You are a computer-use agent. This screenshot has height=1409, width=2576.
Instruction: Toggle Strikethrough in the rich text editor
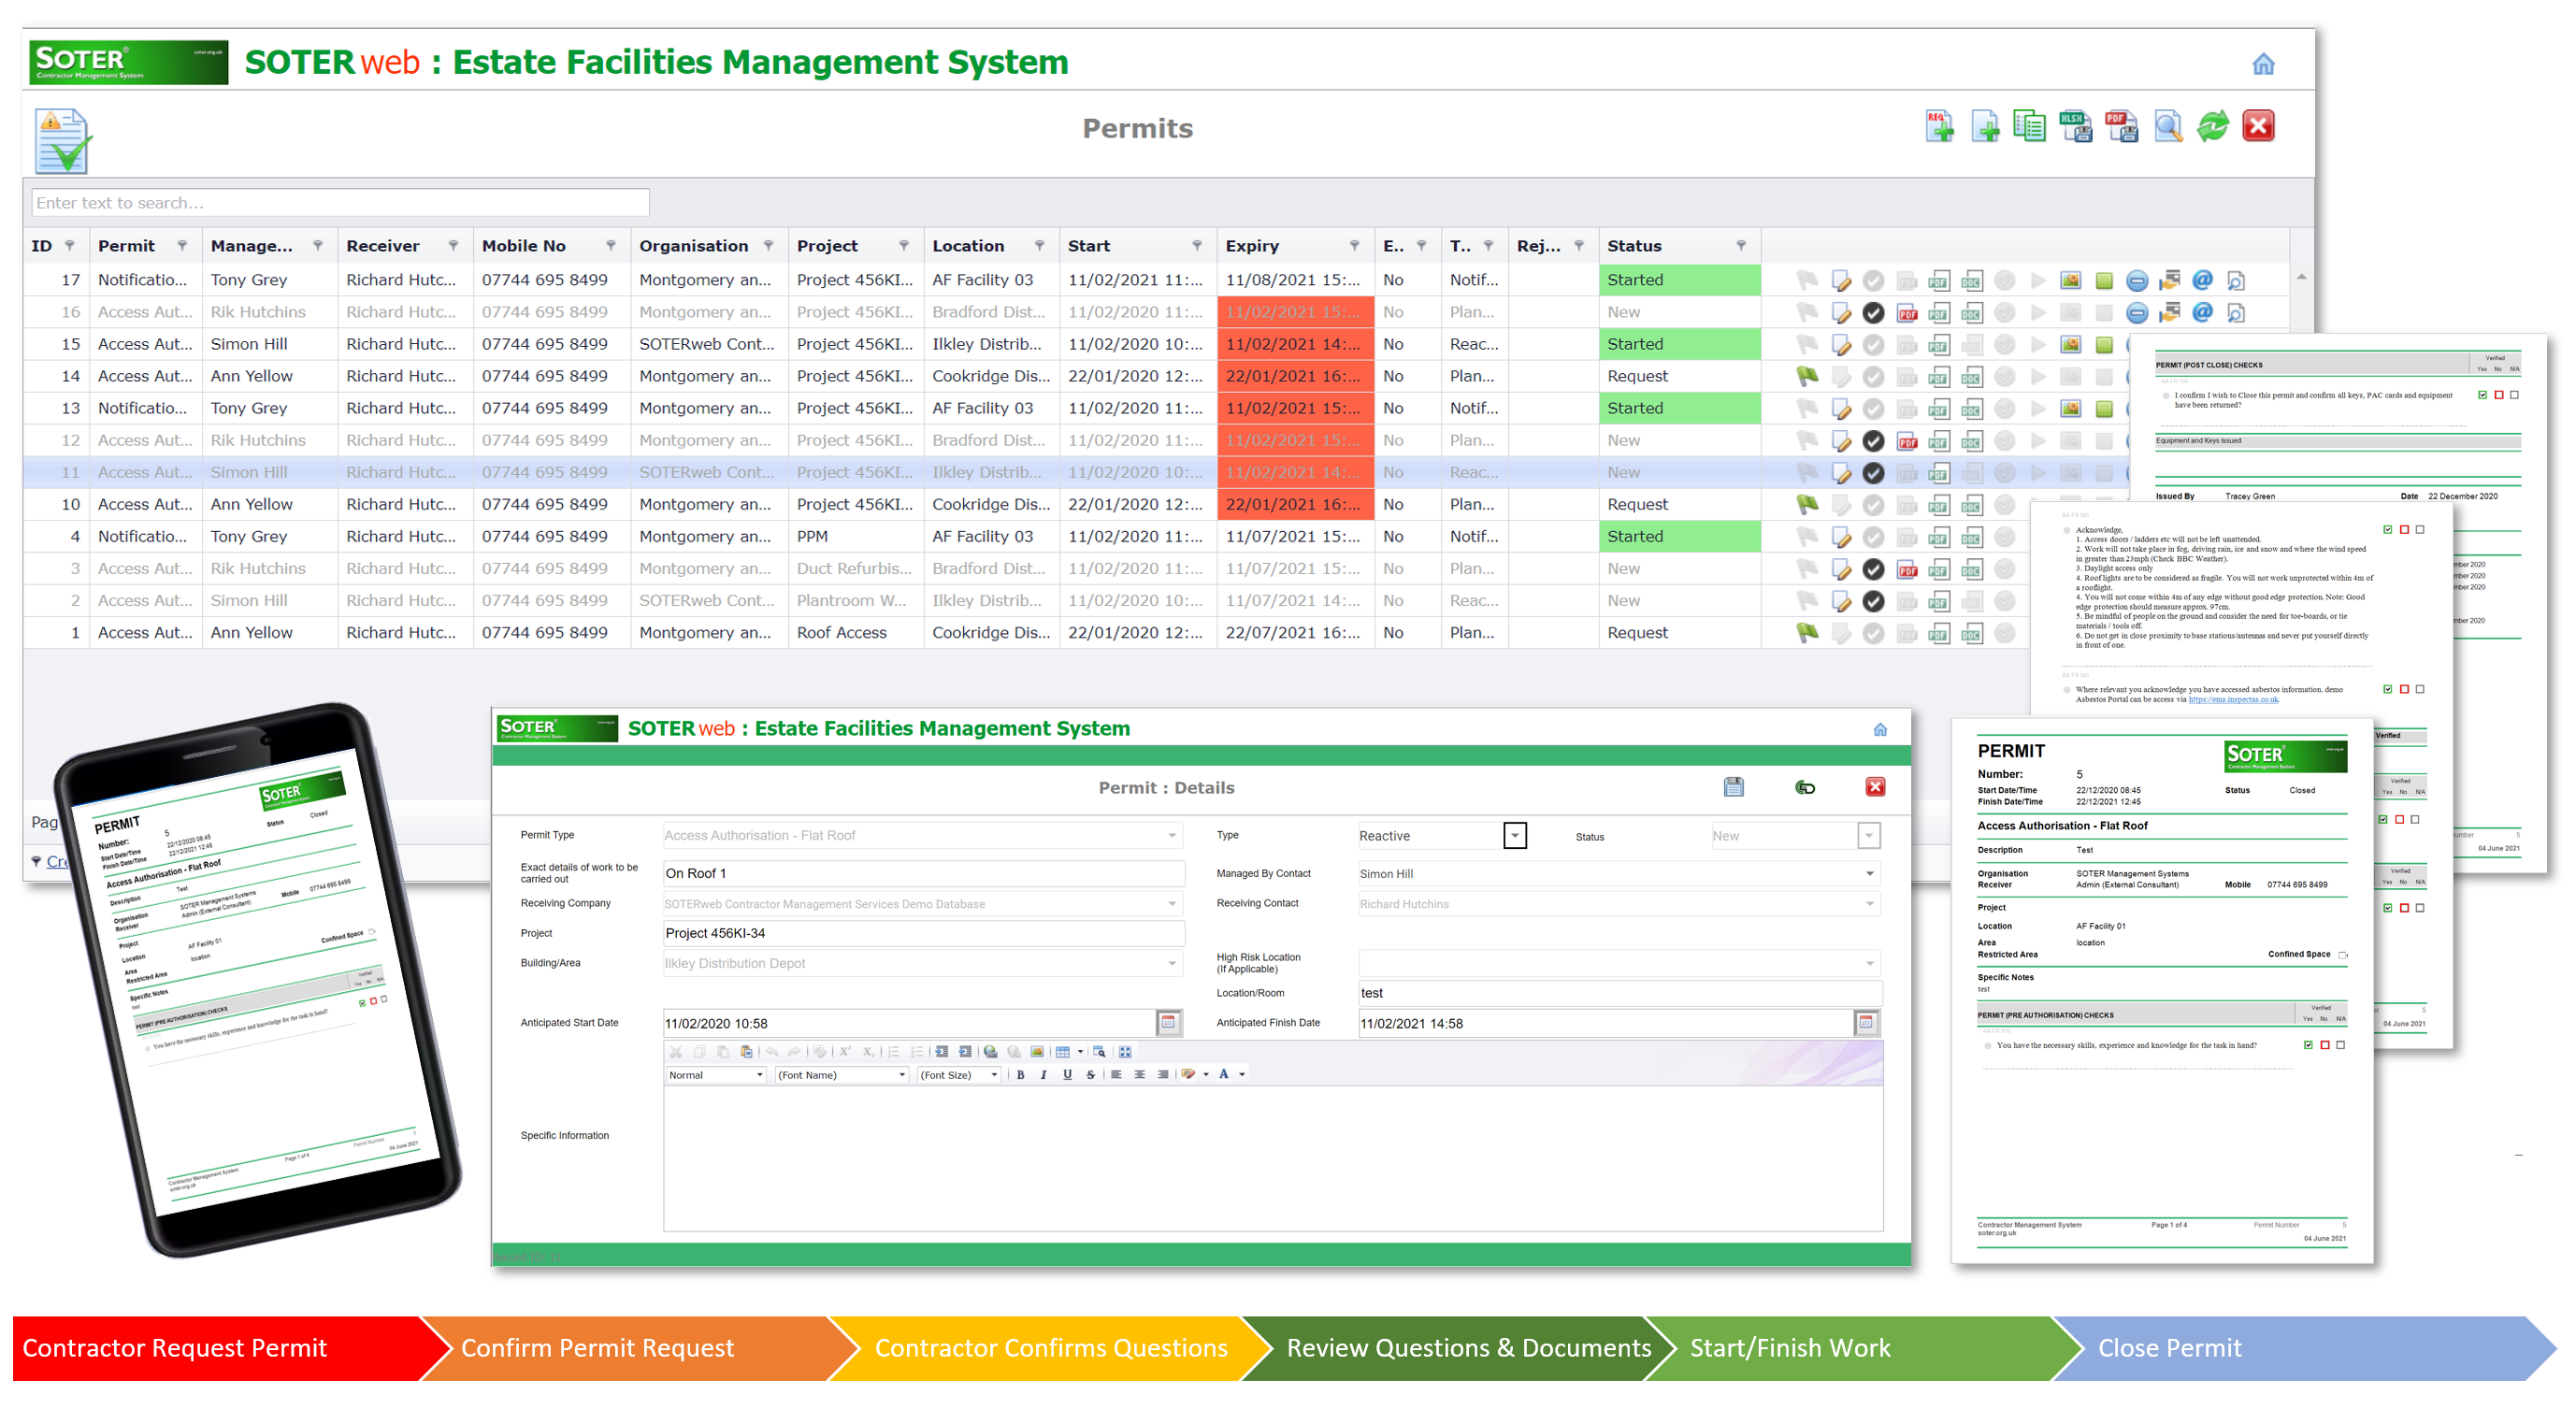click(1090, 1074)
